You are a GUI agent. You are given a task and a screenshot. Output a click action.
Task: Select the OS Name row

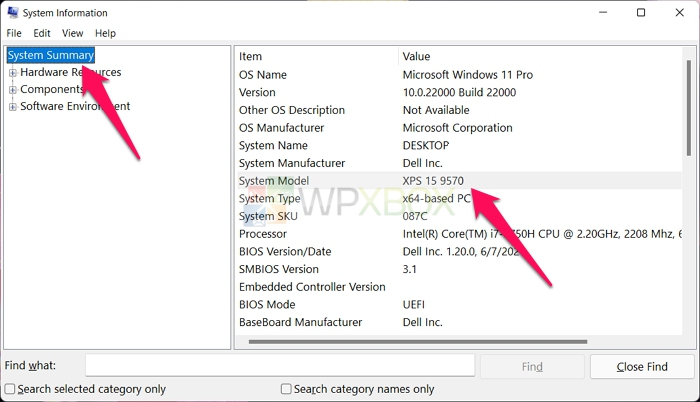[x=459, y=75]
